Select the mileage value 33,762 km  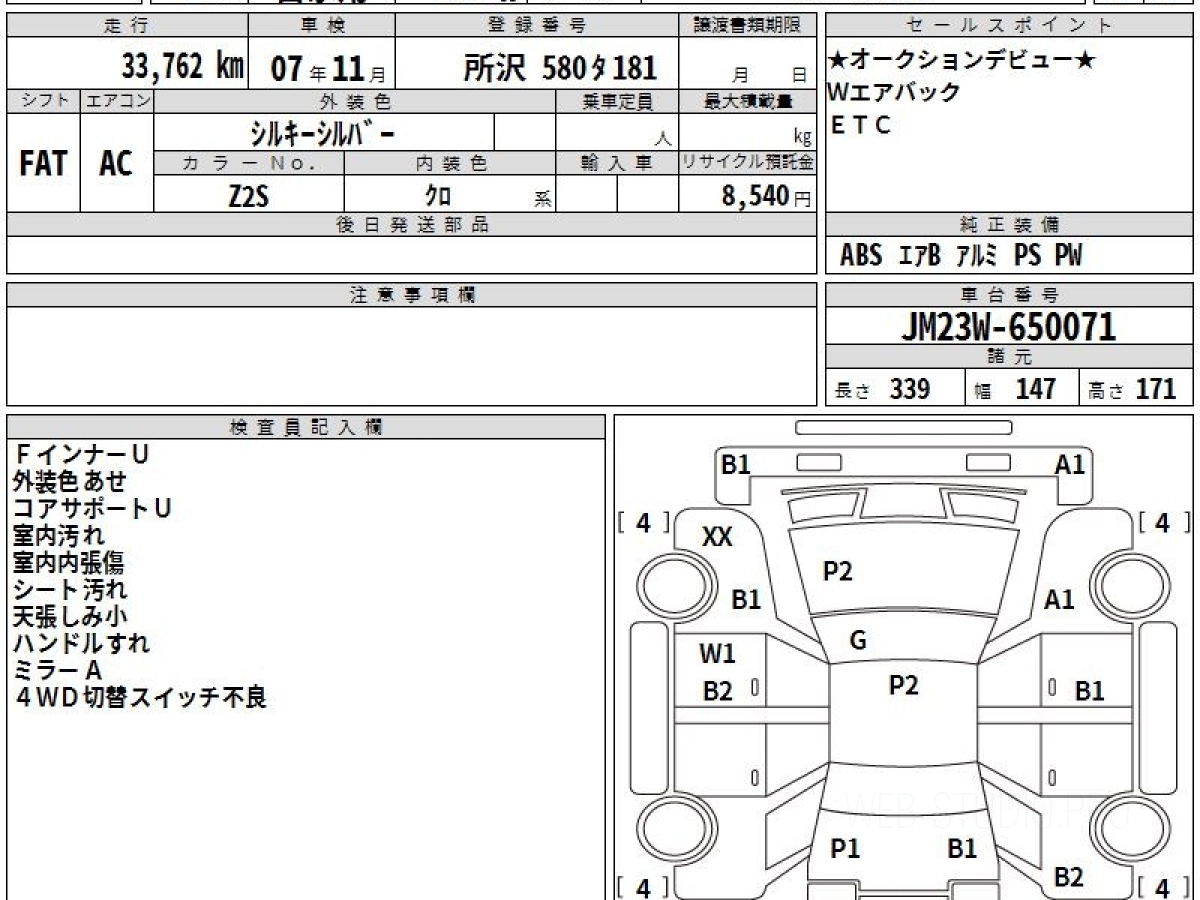tap(183, 67)
